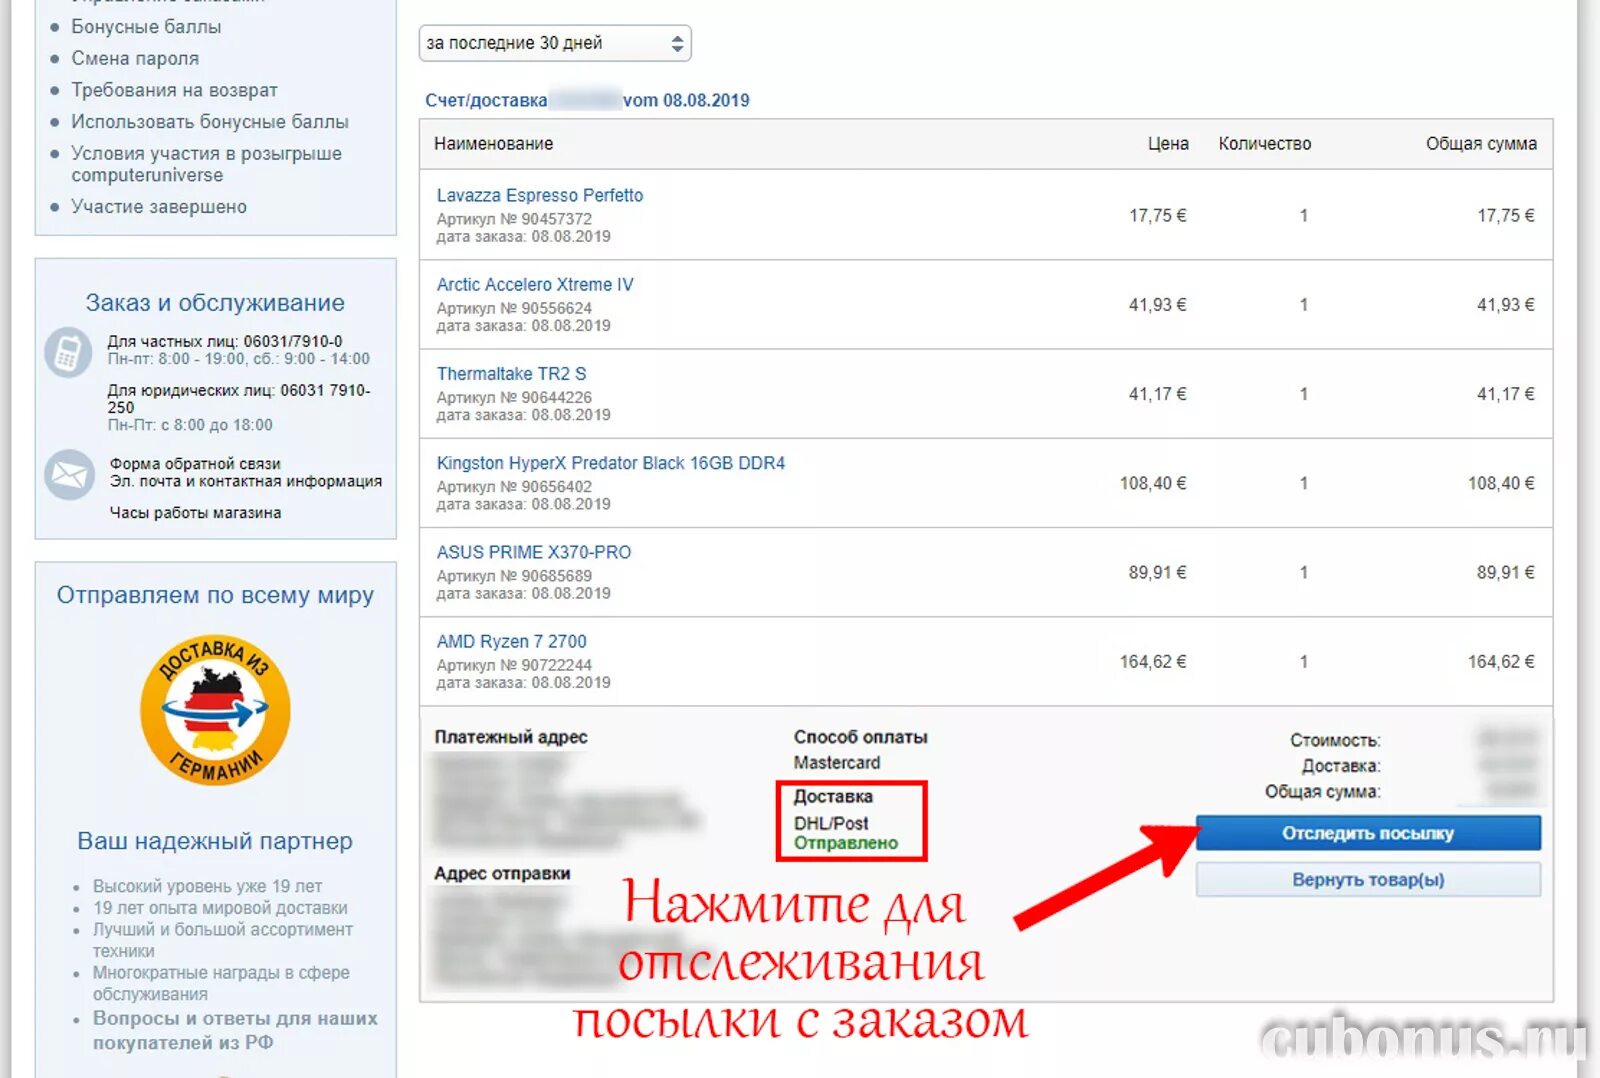Open 'Эл. почта и контактная информация' link
Screen dimensions: 1600x1078
246,481
